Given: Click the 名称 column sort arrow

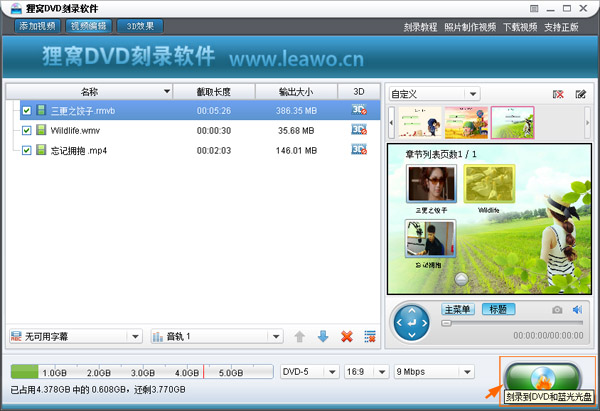Looking at the screenshot, I should pos(167,91).
